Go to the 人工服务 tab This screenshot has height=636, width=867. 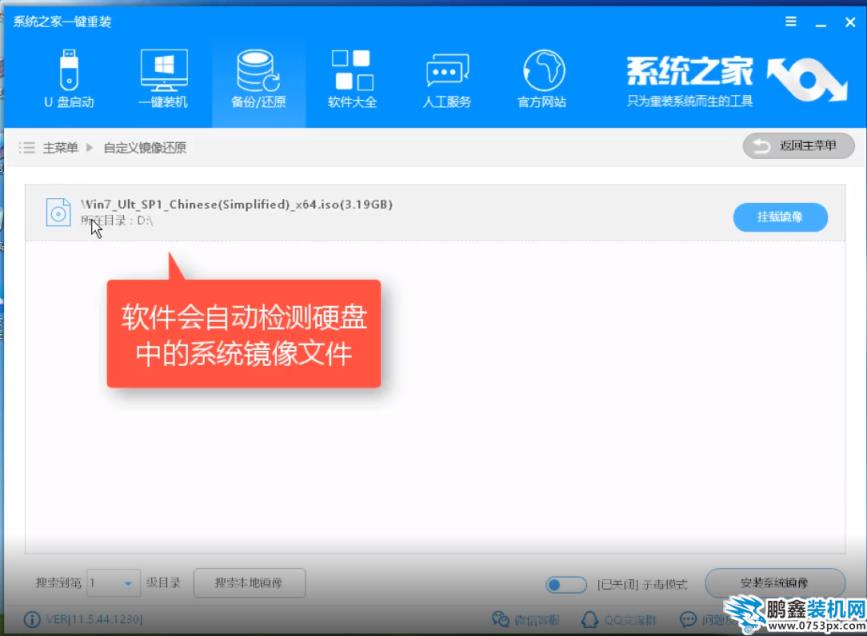click(x=447, y=79)
